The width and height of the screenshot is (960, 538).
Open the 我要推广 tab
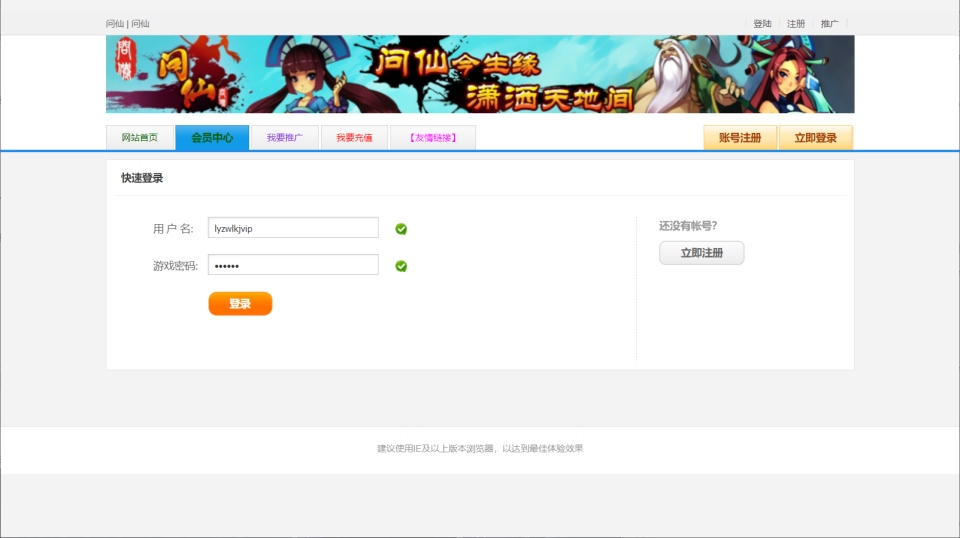pos(285,138)
